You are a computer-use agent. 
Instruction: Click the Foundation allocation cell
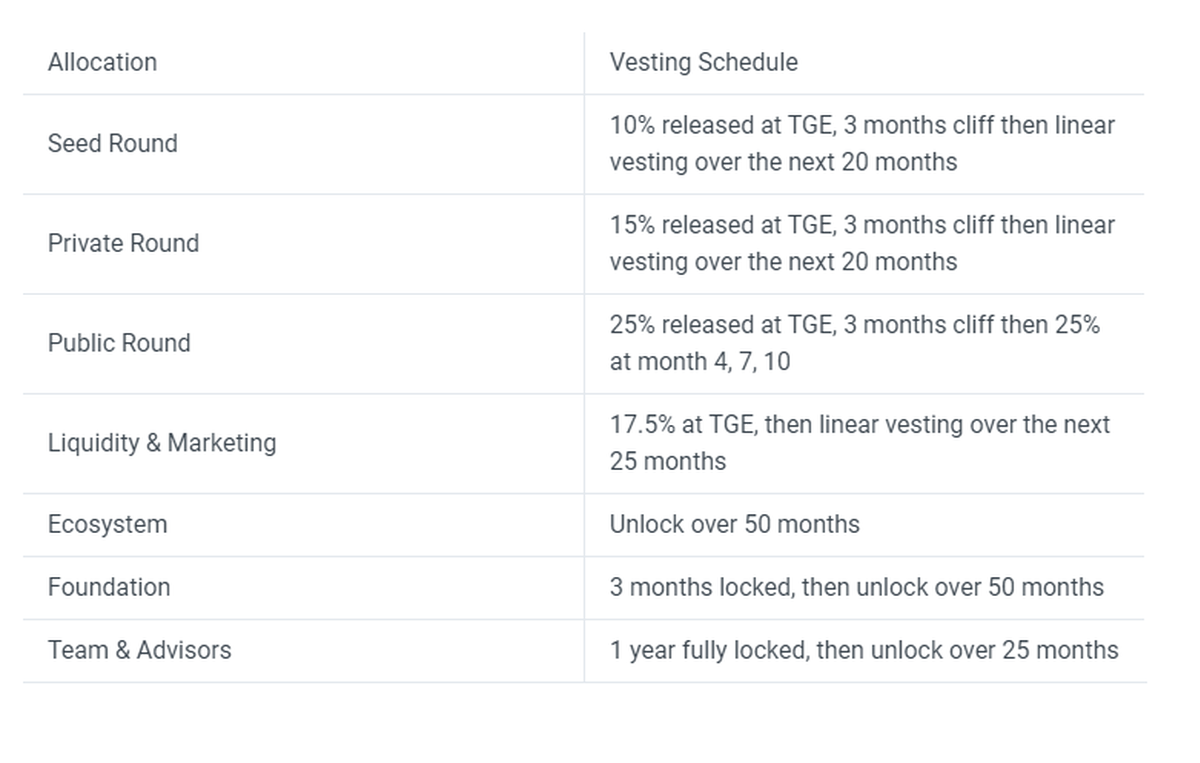109,587
